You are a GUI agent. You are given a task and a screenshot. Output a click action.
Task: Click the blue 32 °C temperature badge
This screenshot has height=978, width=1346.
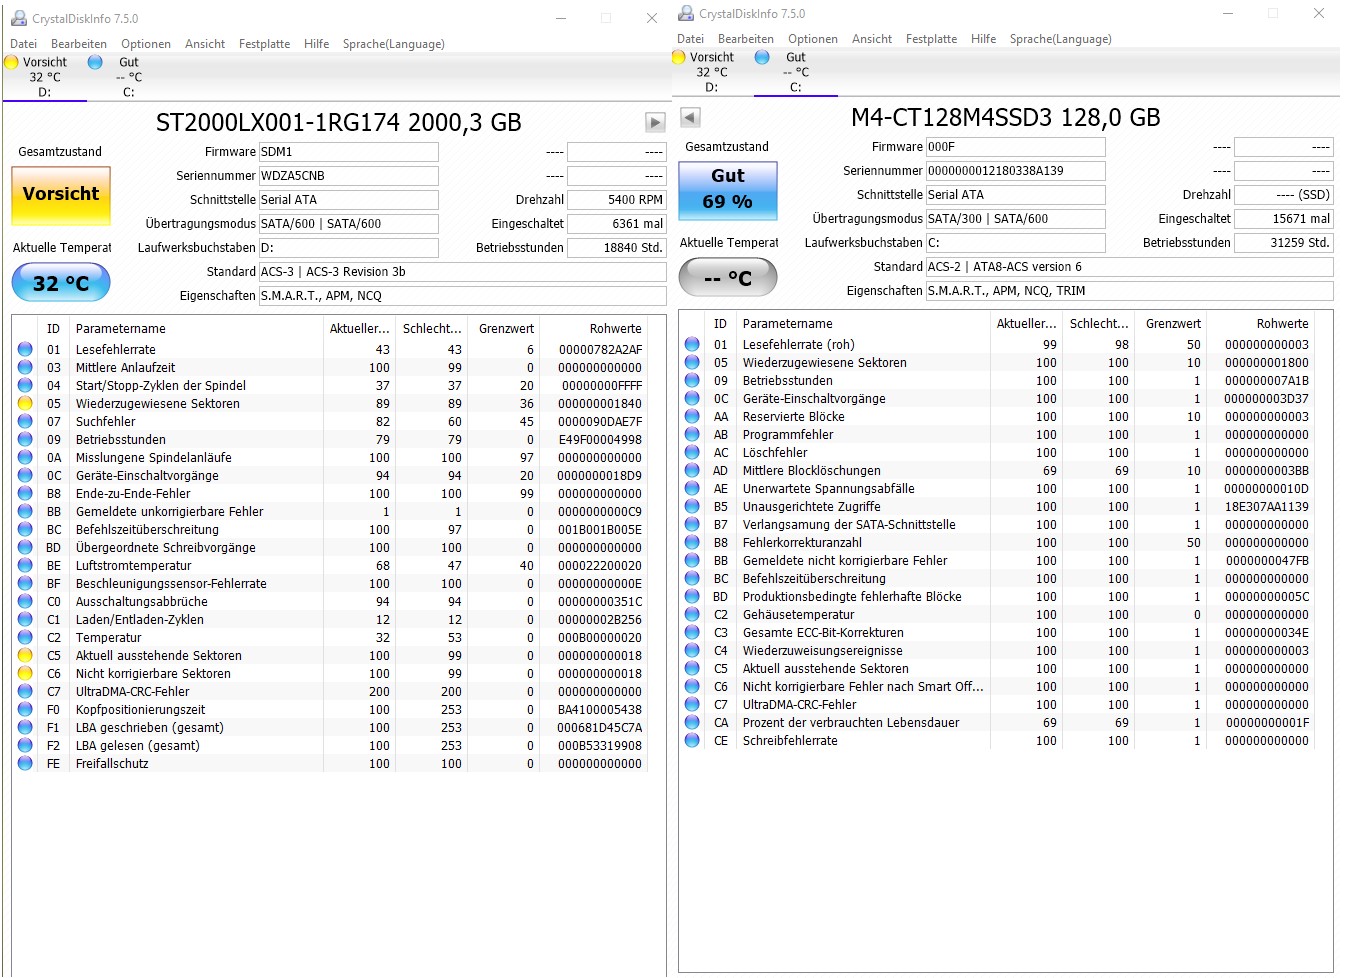coord(60,282)
